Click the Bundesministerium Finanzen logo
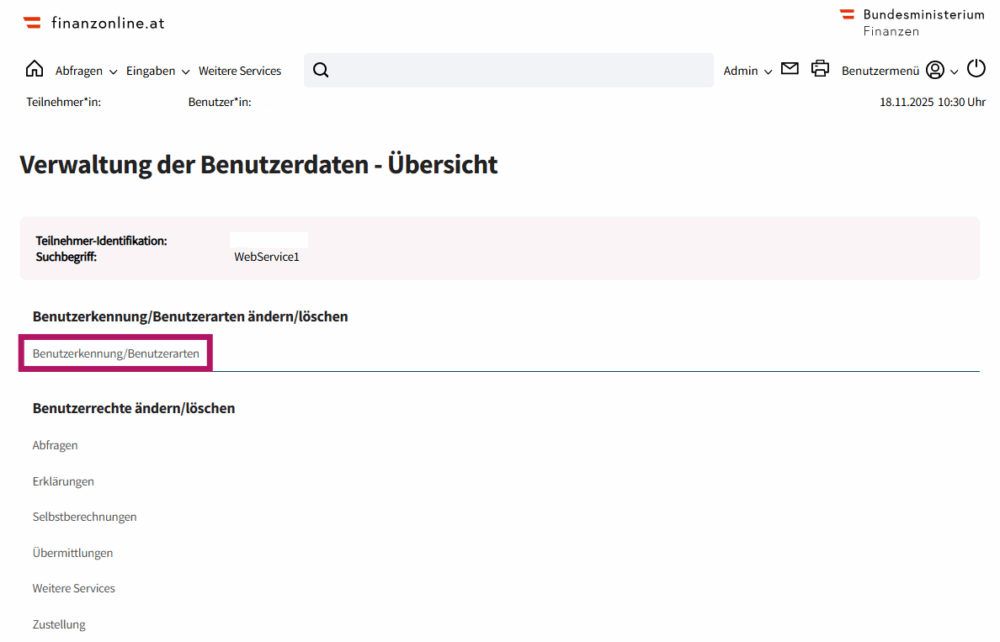This screenshot has height=642, width=1000. coord(911,22)
